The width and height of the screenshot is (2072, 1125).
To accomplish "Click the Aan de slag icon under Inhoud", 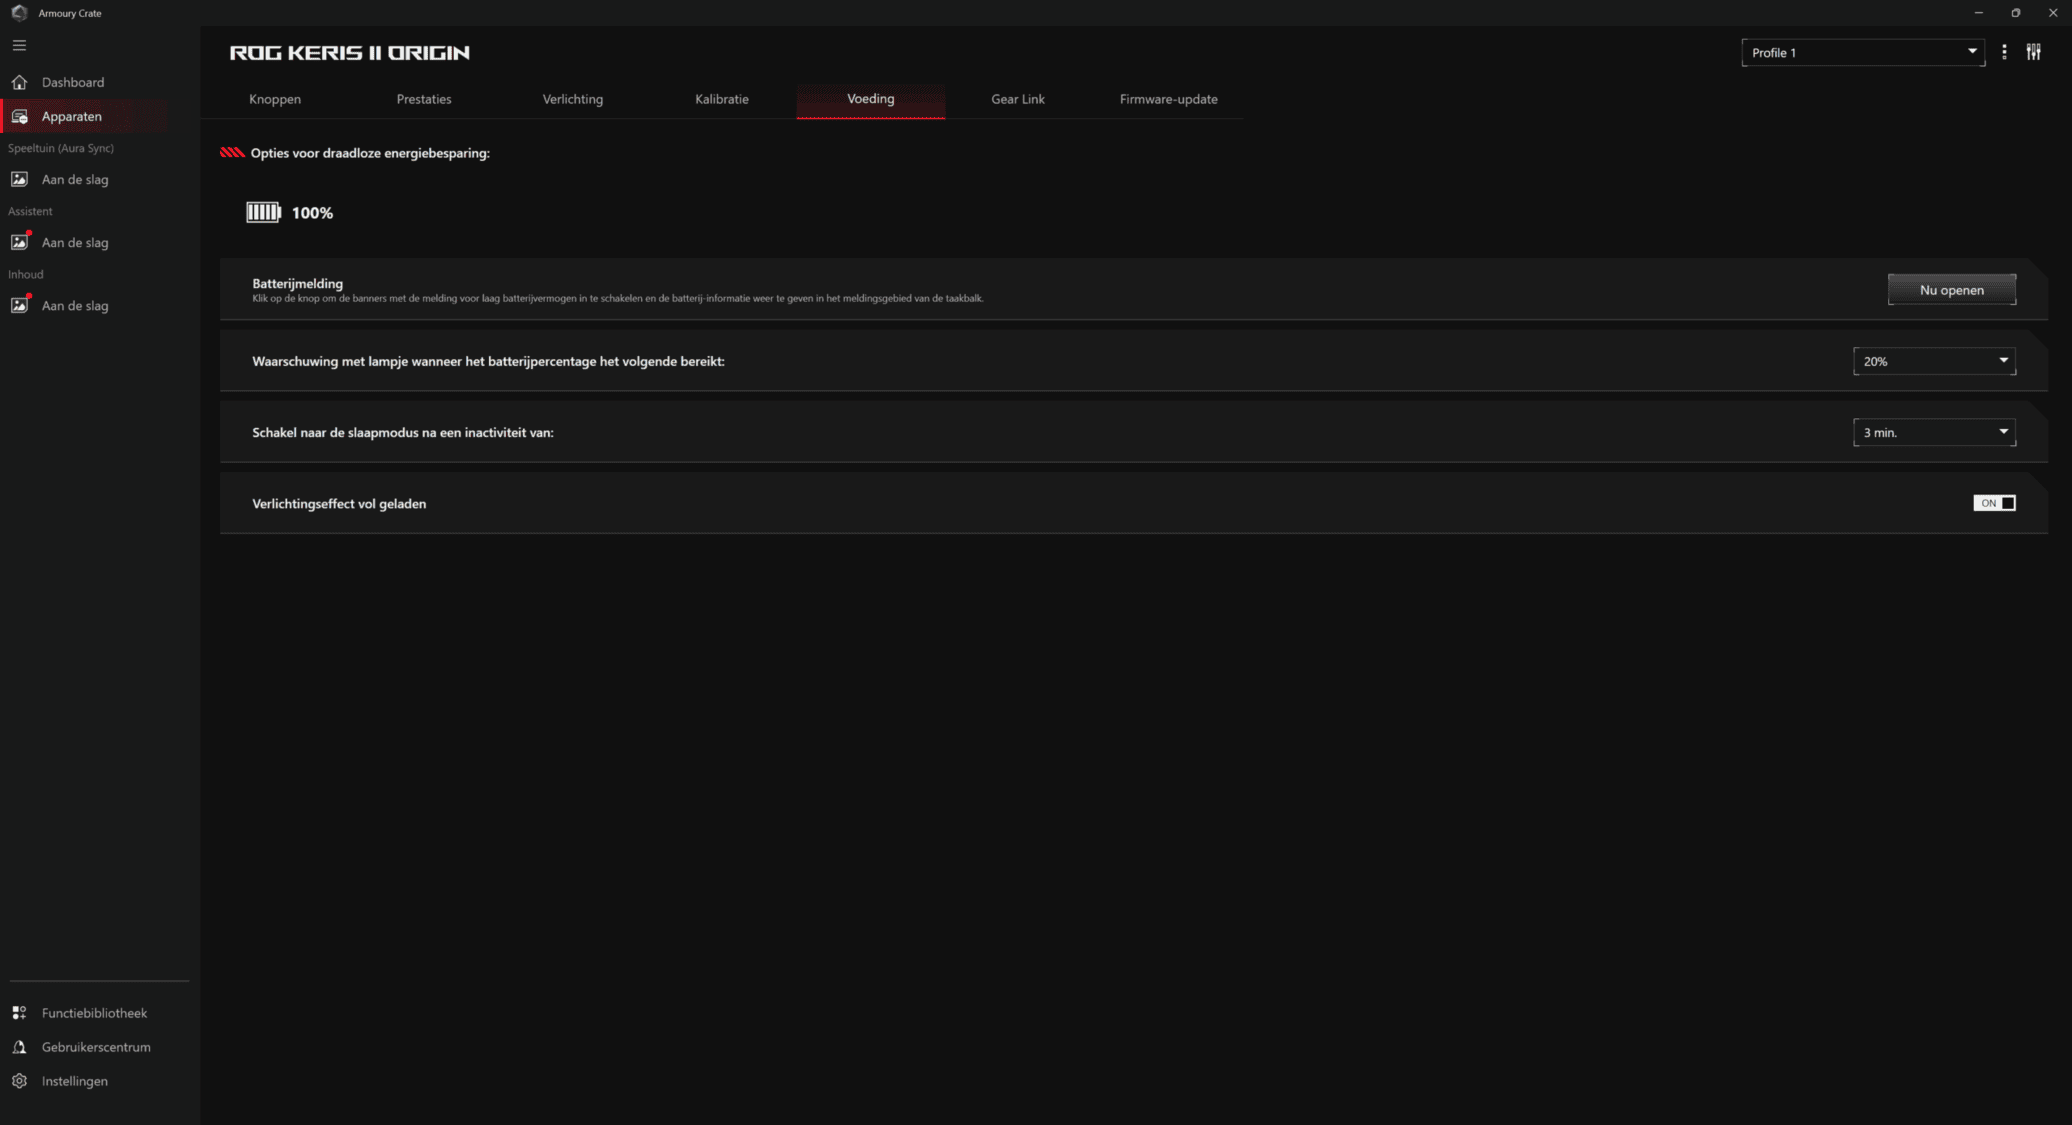I will (19, 305).
